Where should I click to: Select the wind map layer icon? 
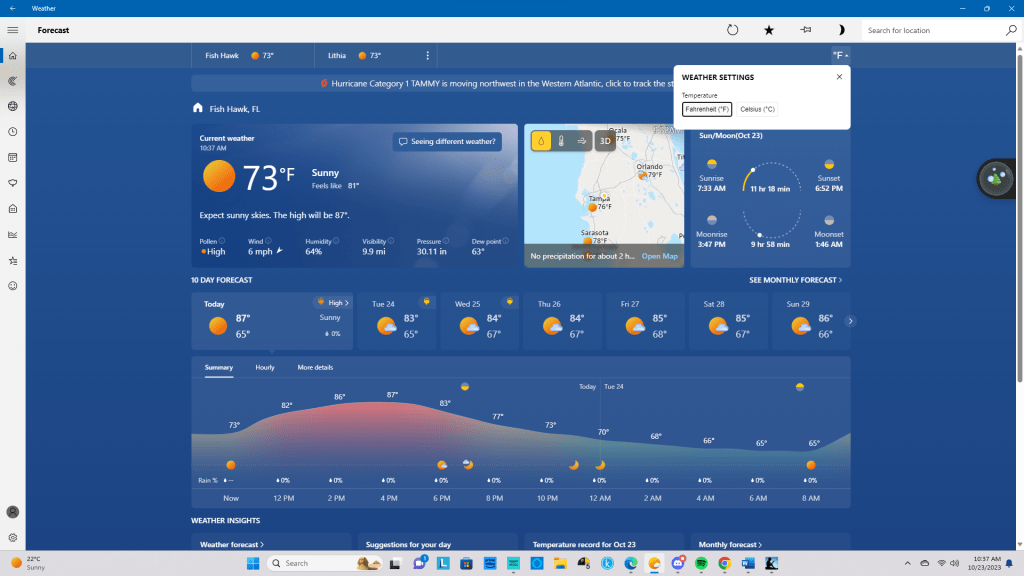click(582, 141)
